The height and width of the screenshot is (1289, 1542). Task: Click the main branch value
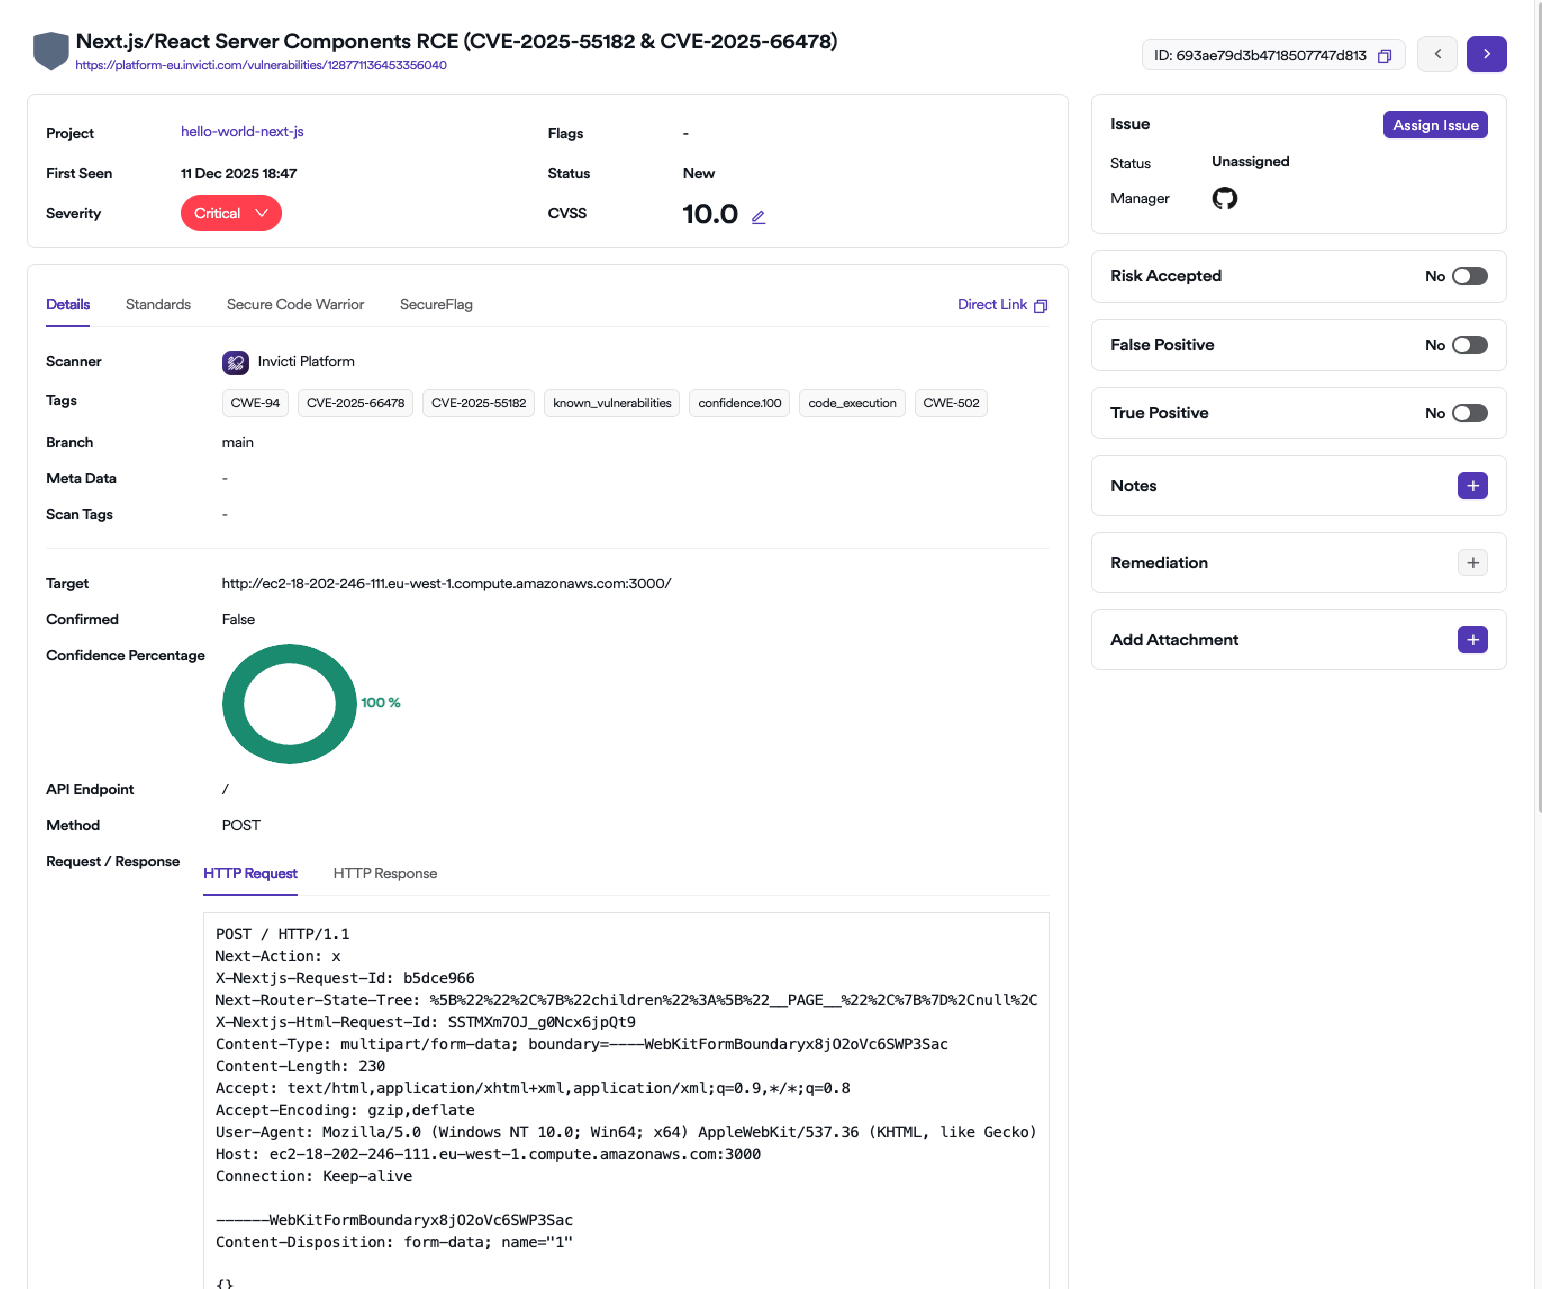click(x=238, y=442)
